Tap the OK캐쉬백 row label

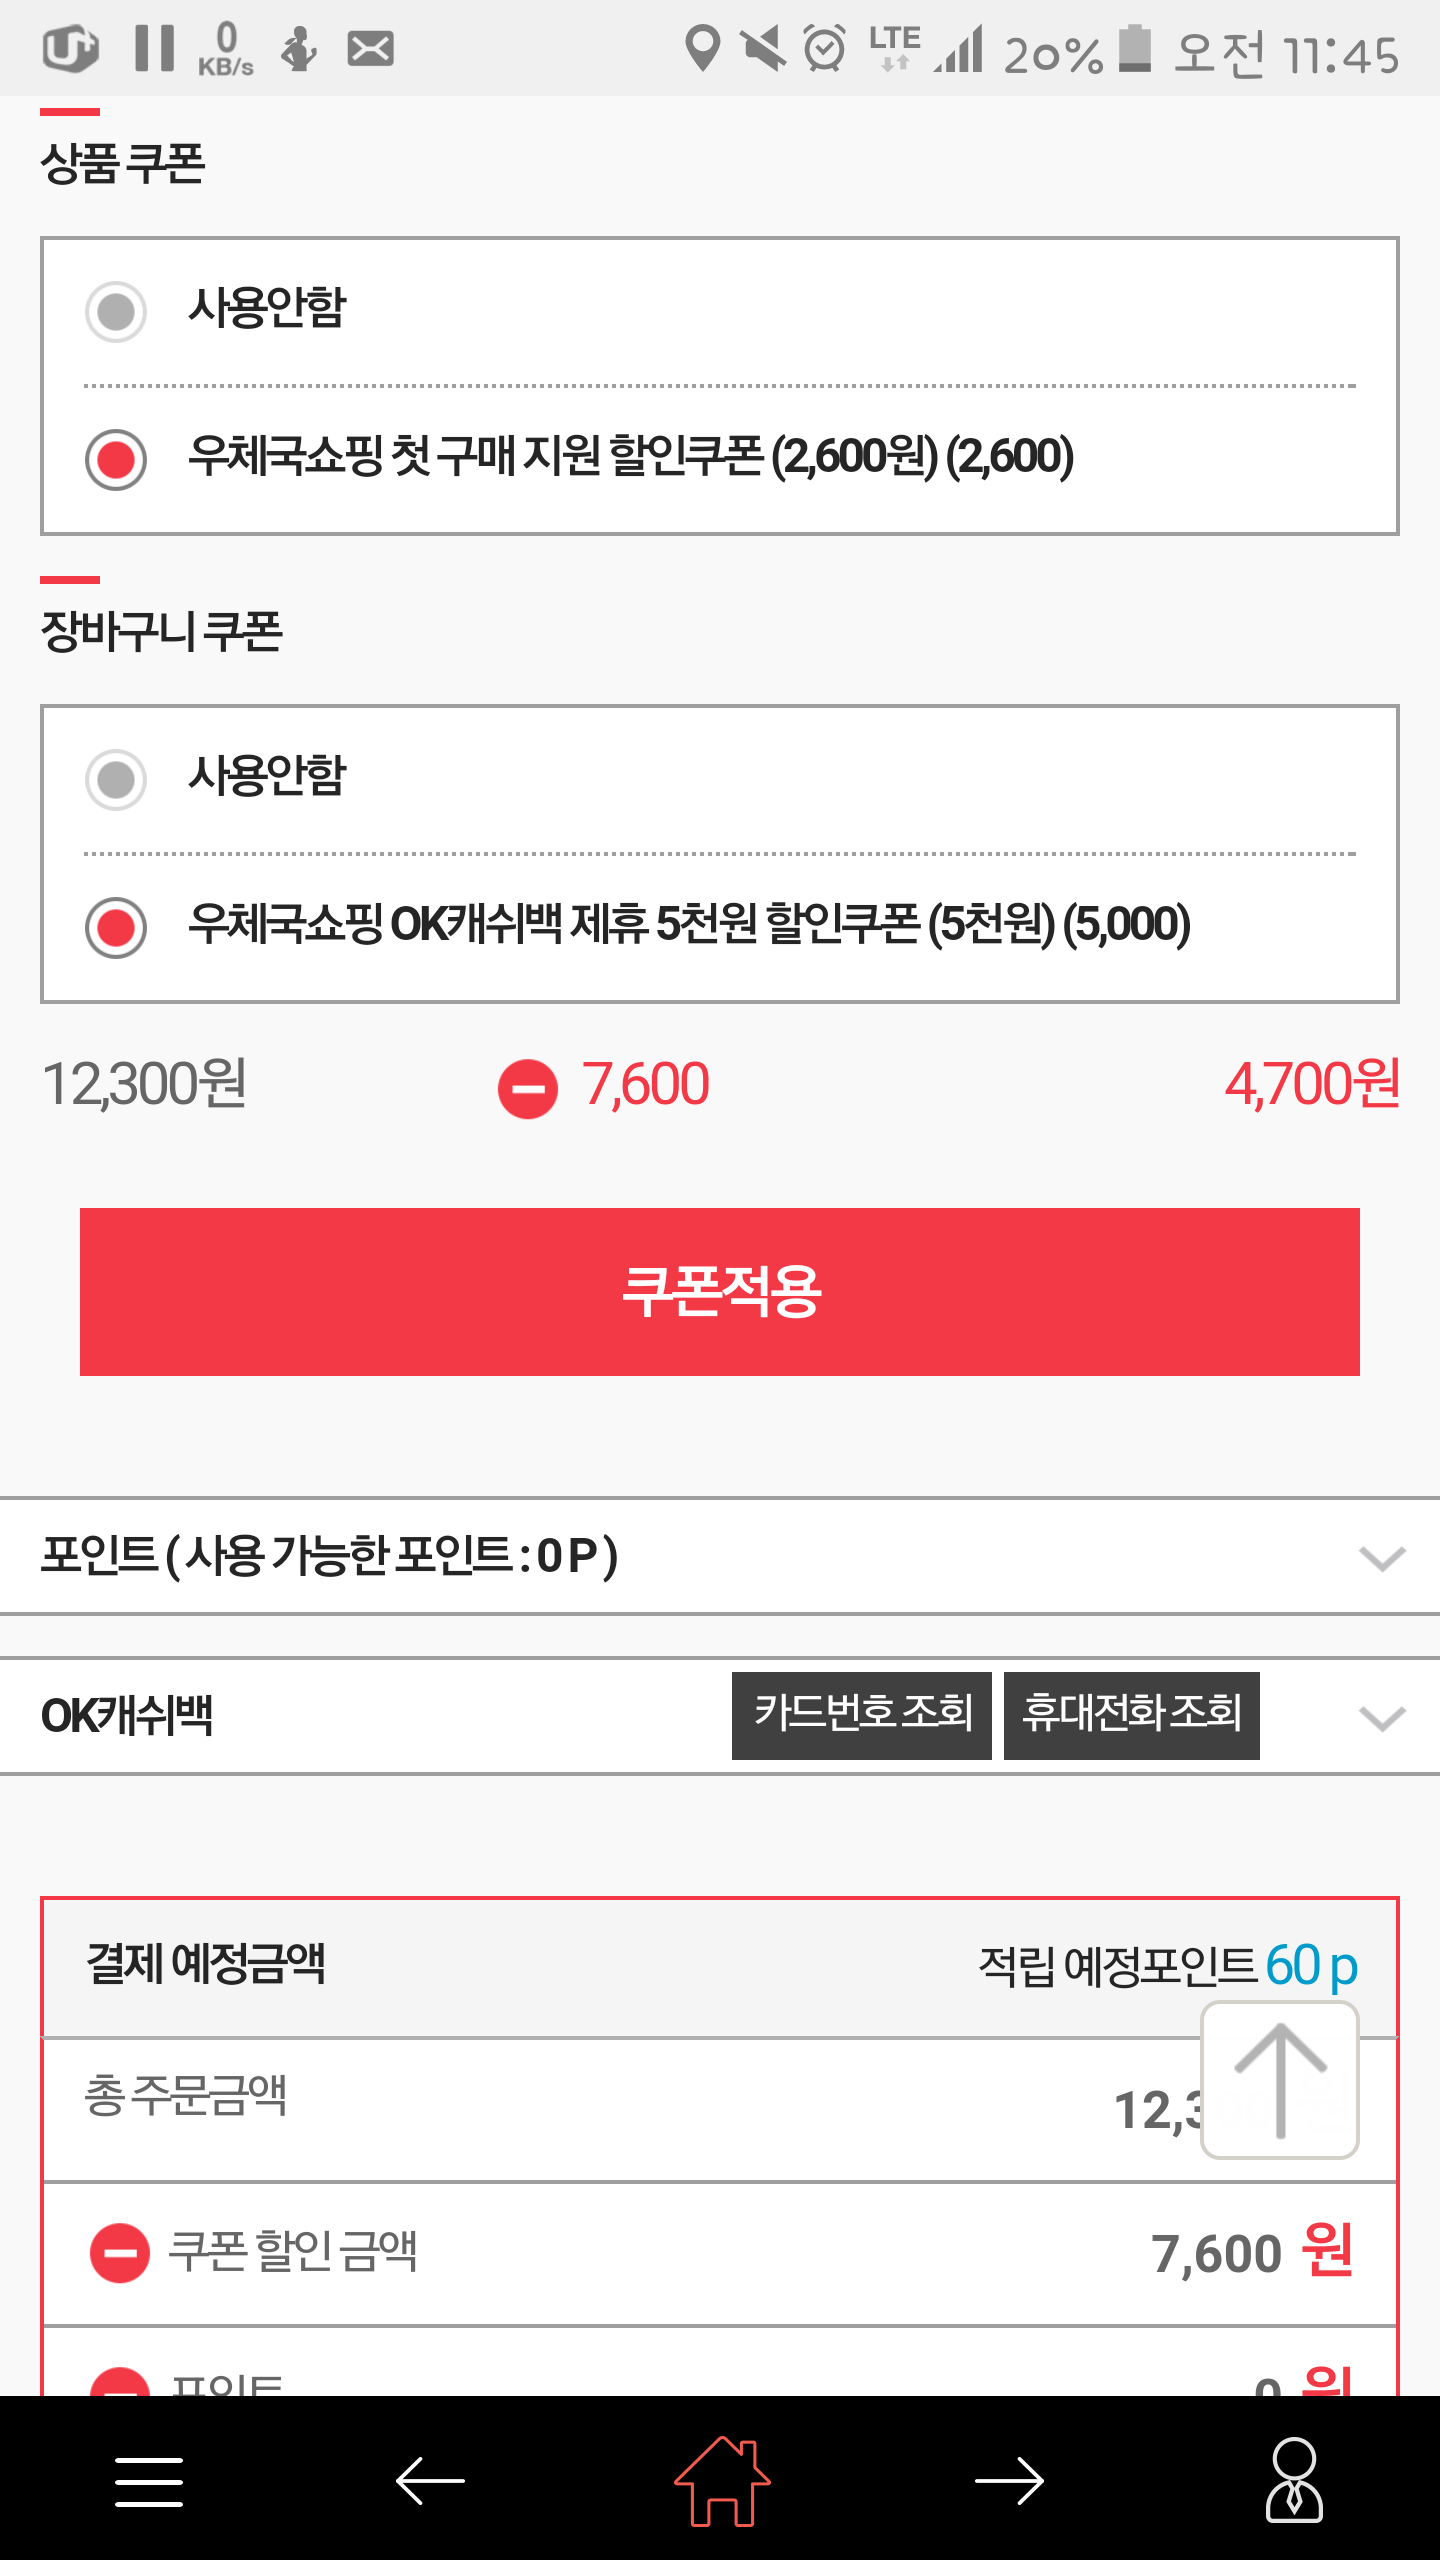point(127,1716)
